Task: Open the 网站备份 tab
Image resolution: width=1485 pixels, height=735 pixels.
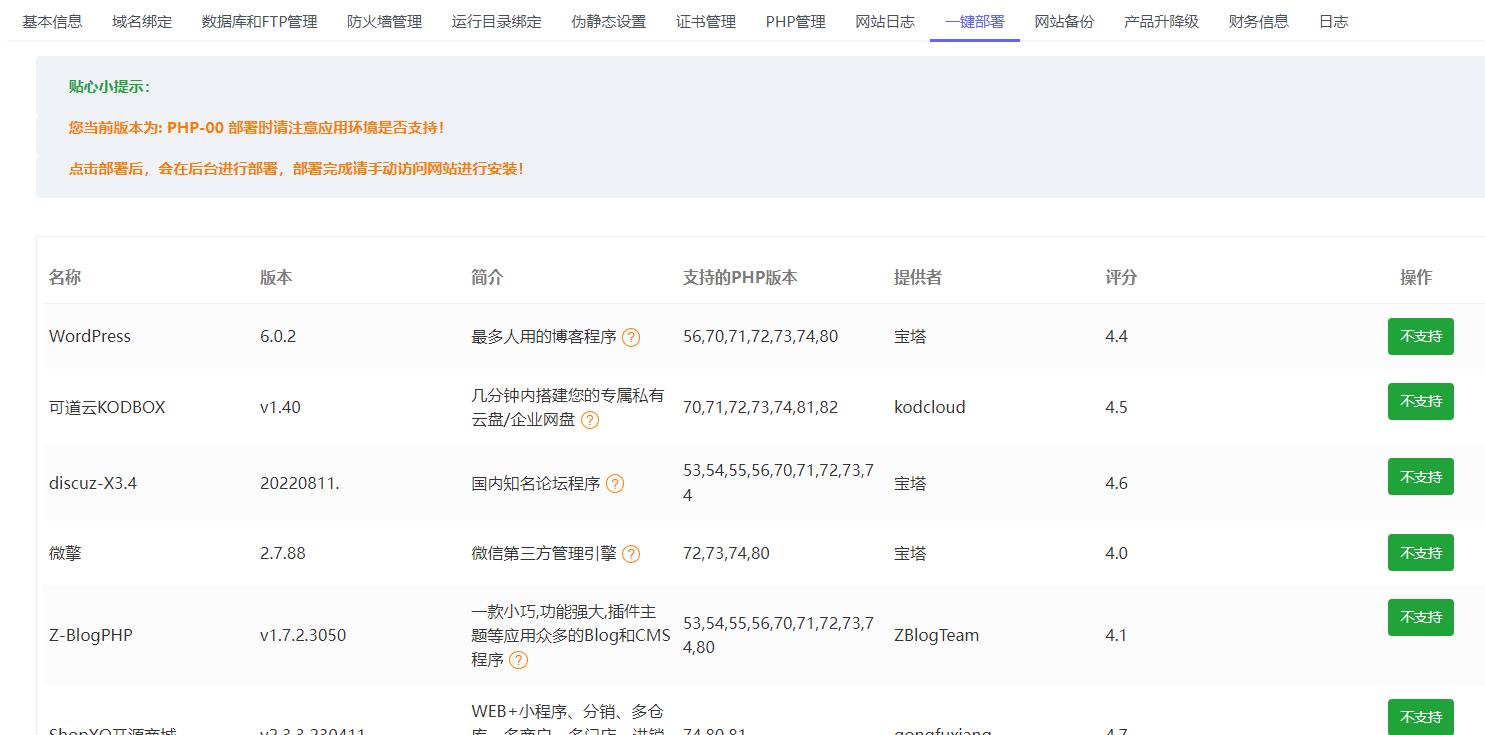Action: click(x=1064, y=21)
